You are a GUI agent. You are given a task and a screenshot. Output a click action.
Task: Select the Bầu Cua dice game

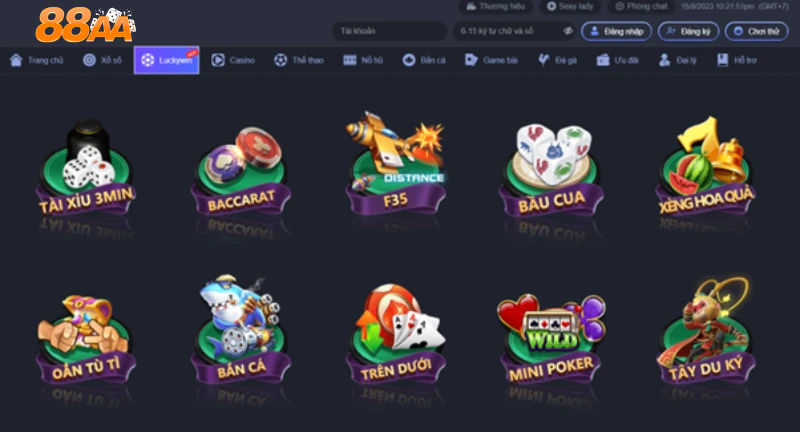[551, 170]
